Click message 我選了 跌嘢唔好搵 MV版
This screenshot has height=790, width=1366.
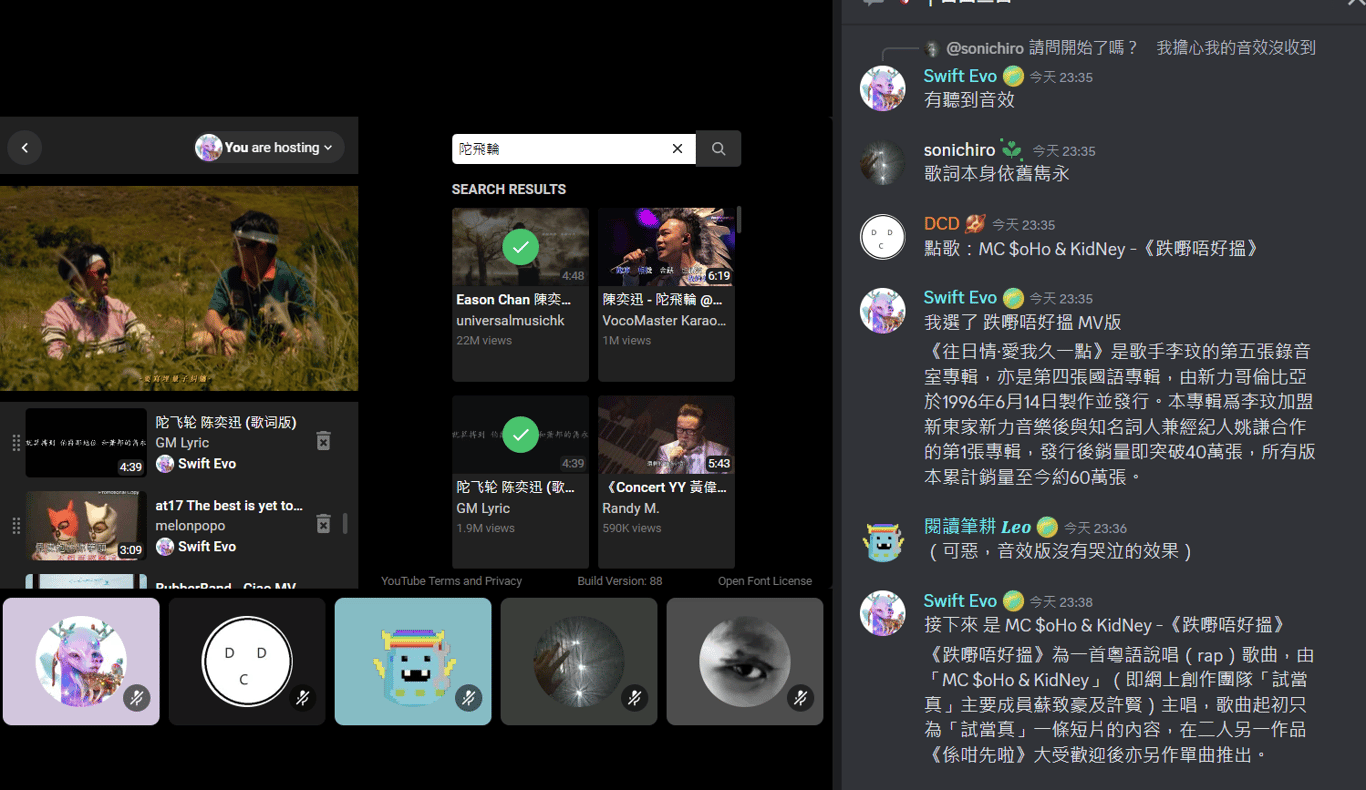point(1023,322)
